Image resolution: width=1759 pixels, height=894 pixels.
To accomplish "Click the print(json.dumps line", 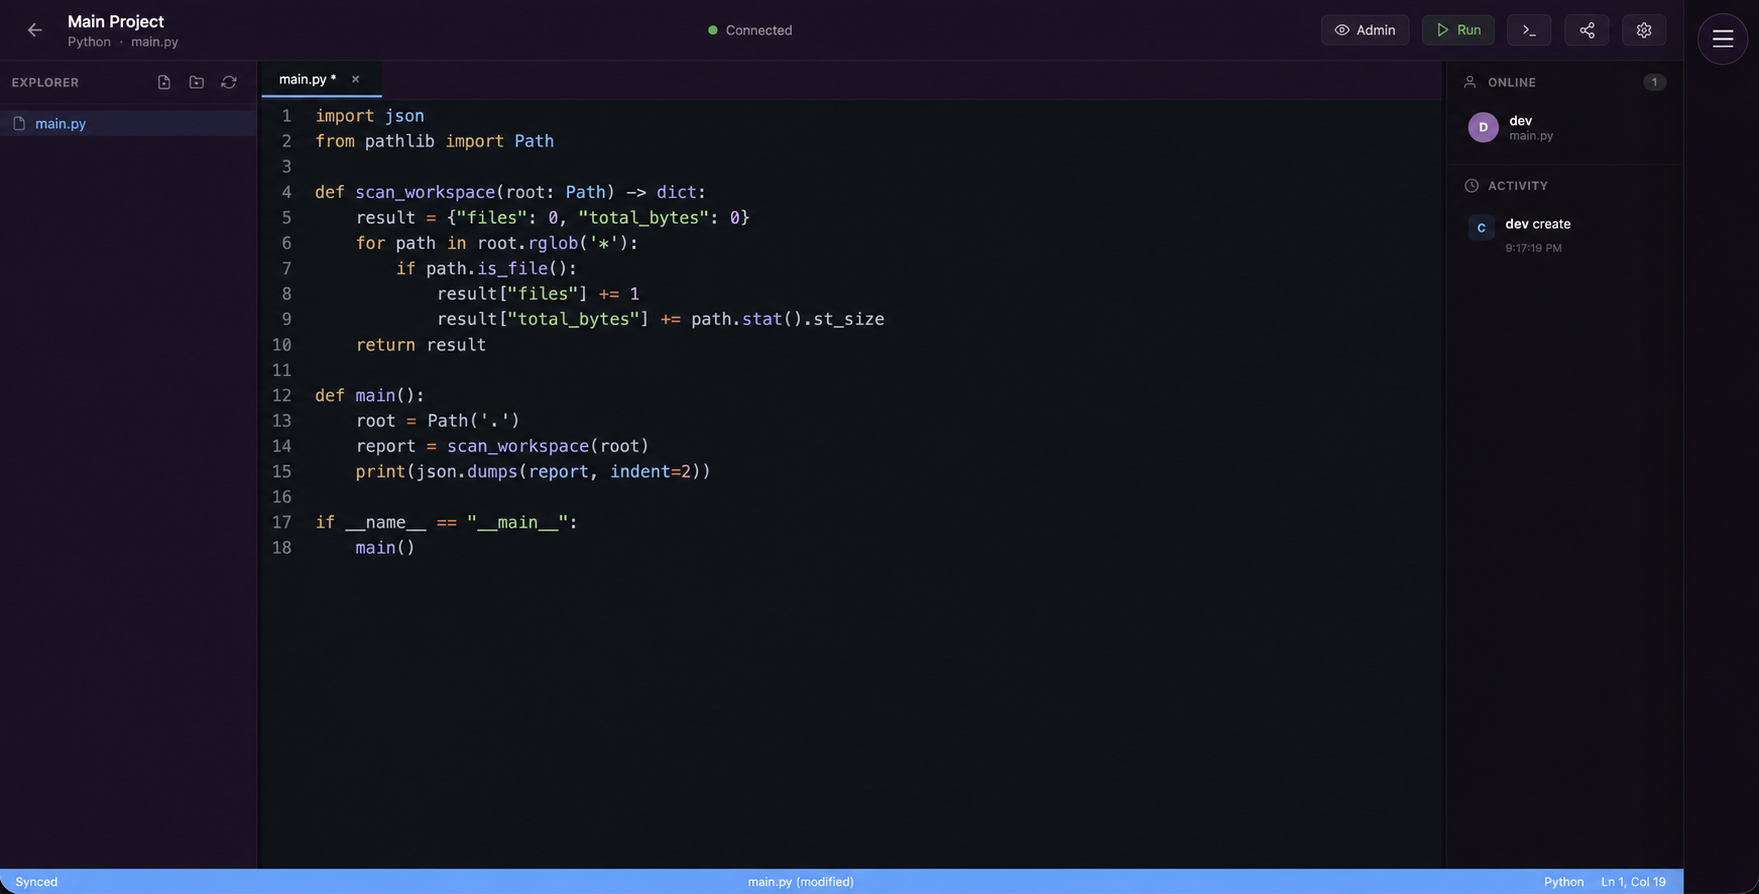I will pyautogui.click(x=533, y=471).
